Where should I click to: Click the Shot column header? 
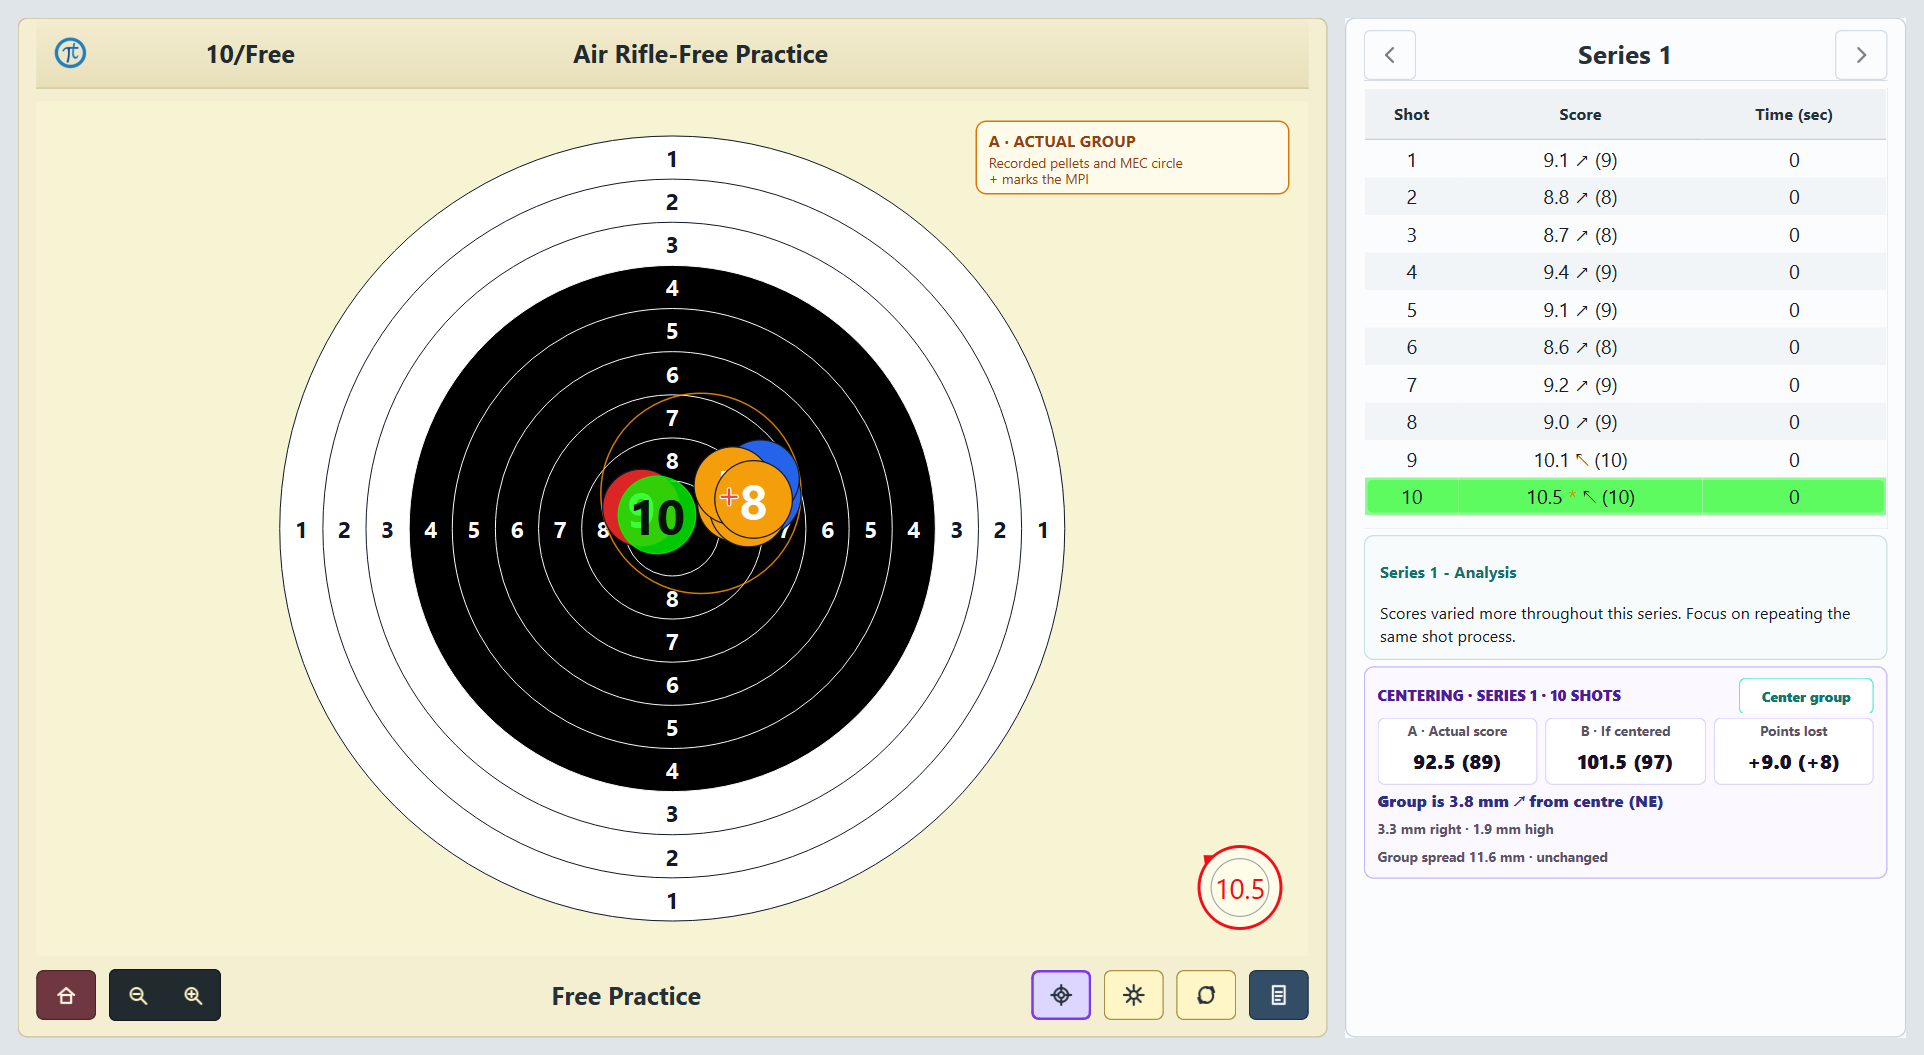(1411, 115)
